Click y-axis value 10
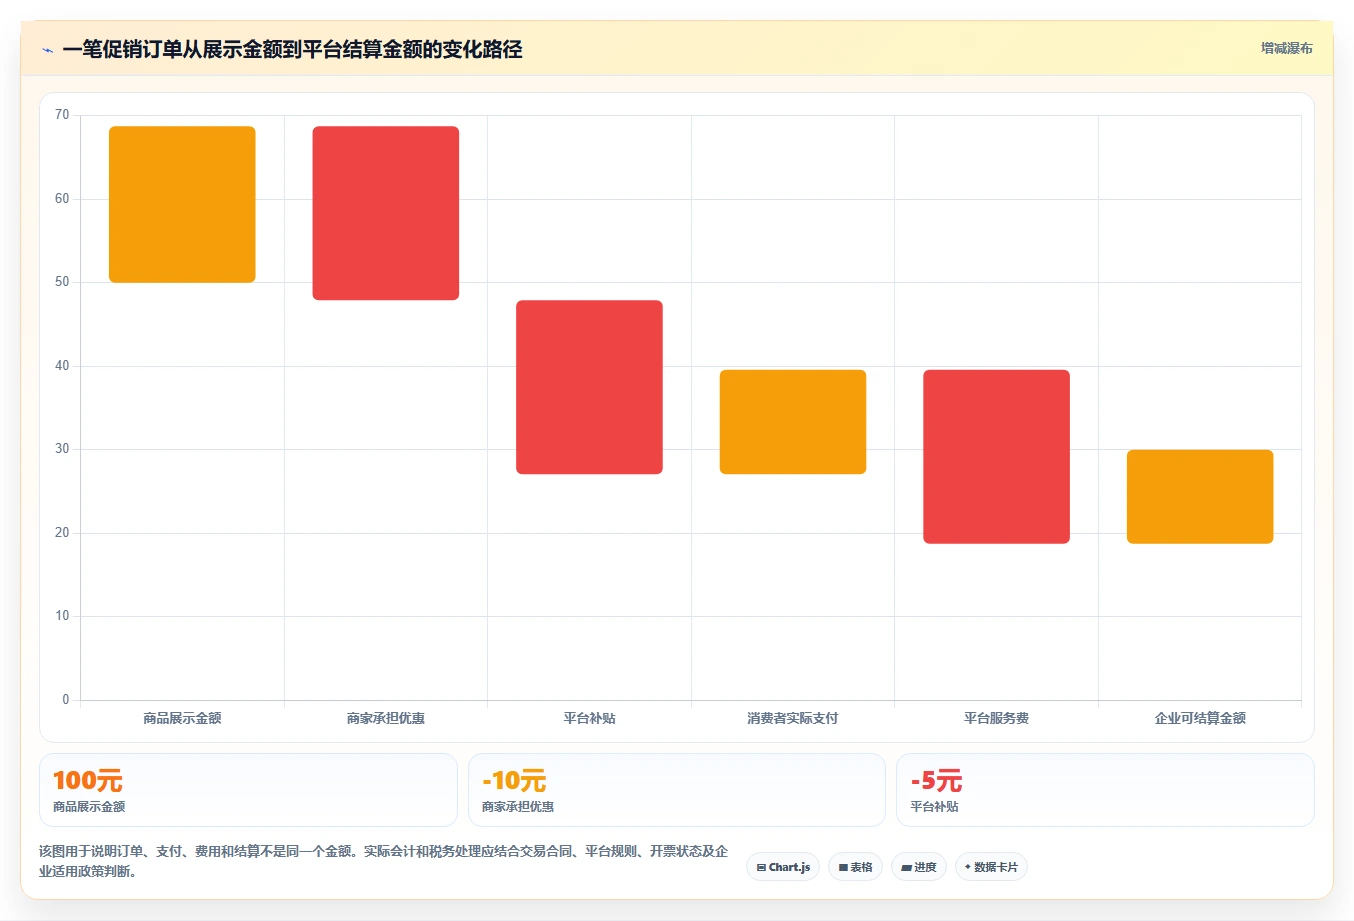This screenshot has height=921, width=1354. (x=62, y=616)
